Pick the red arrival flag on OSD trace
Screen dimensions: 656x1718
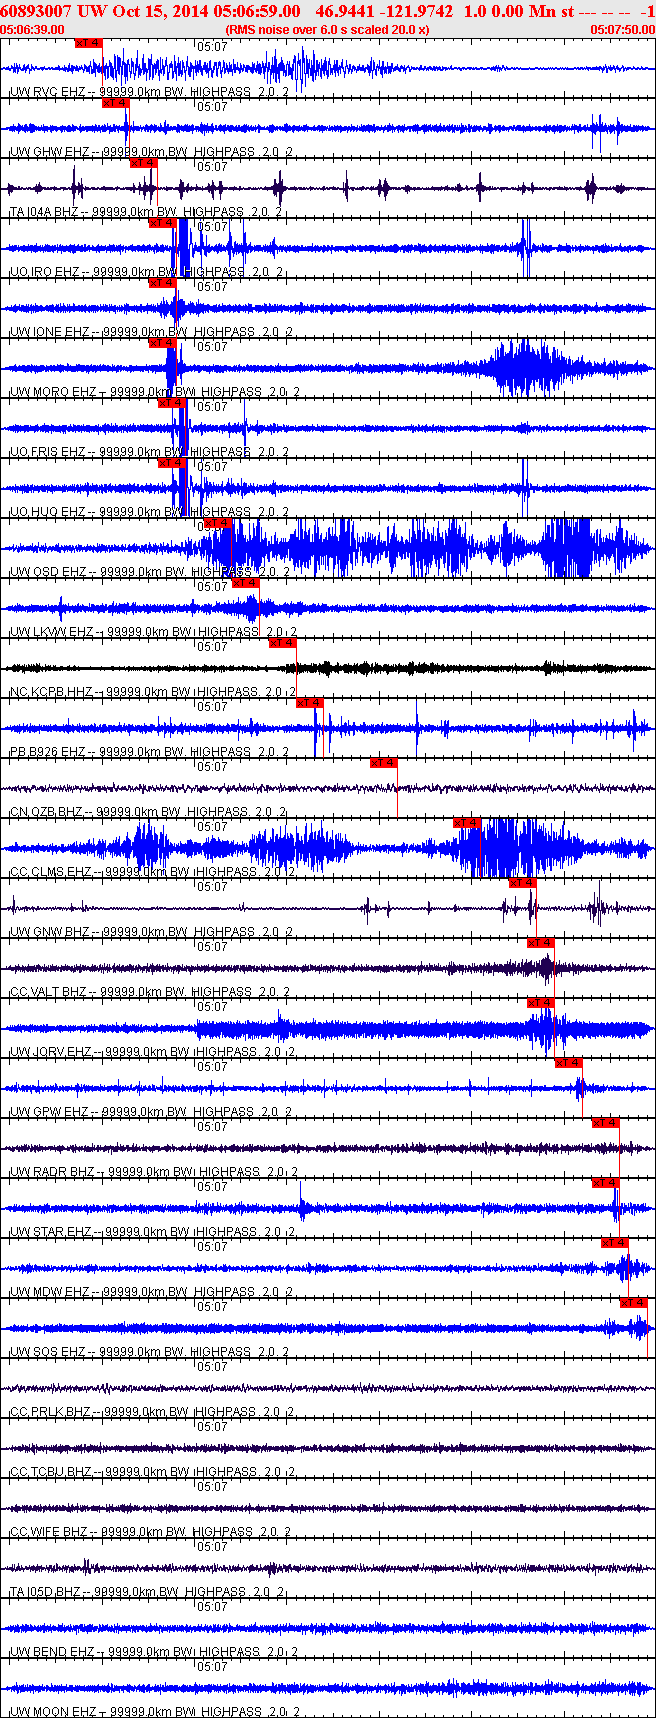(217, 523)
